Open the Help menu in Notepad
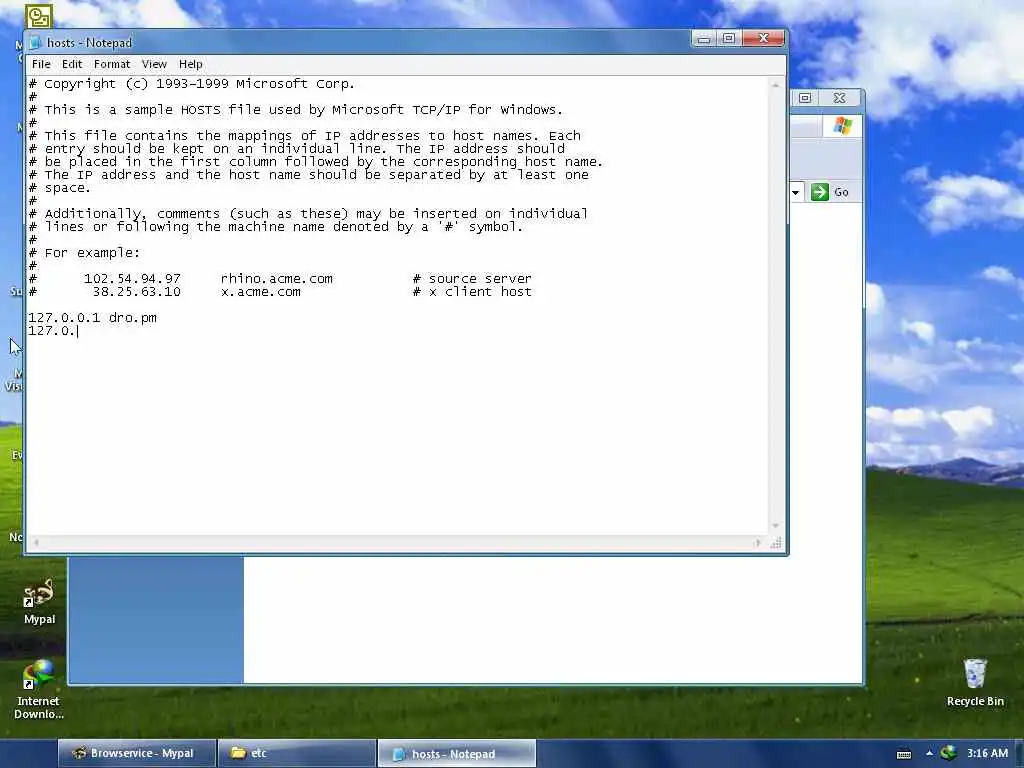The height and width of the screenshot is (768, 1024). 191,64
